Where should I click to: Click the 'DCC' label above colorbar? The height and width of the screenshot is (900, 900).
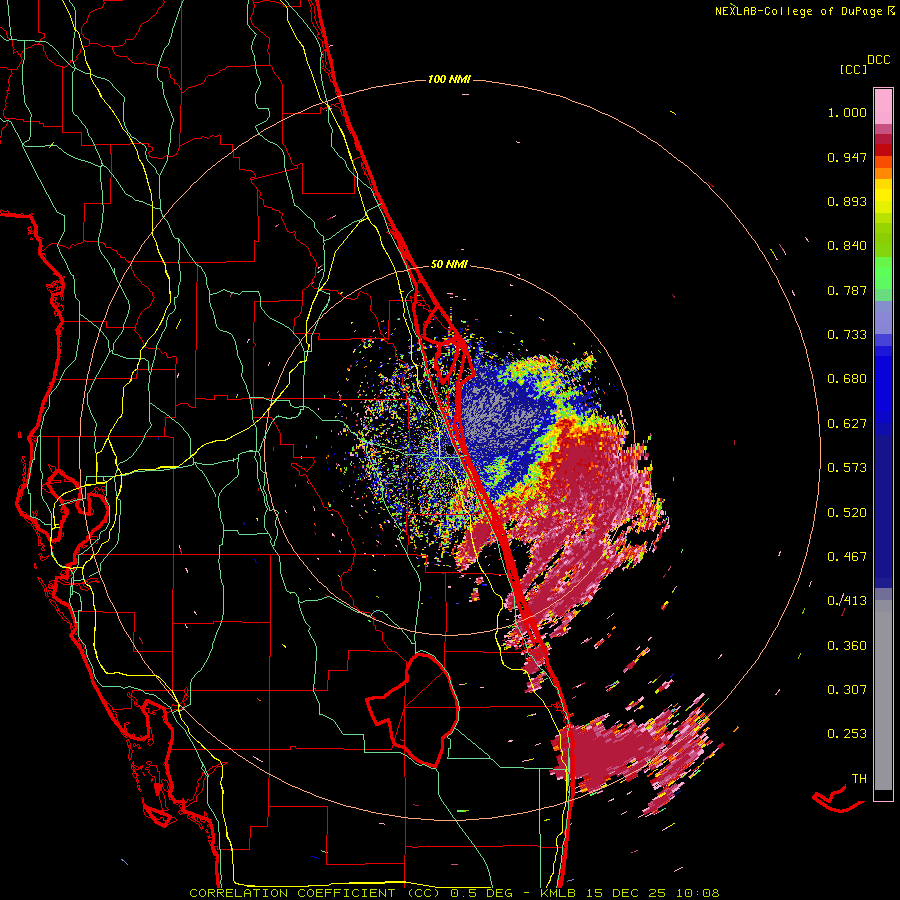pos(879,60)
